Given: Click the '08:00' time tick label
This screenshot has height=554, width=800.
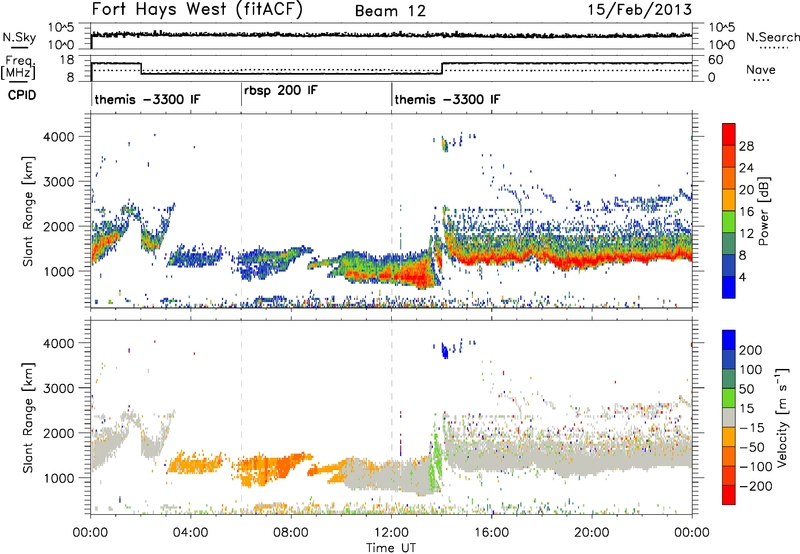Looking at the screenshot, I should 291,533.
